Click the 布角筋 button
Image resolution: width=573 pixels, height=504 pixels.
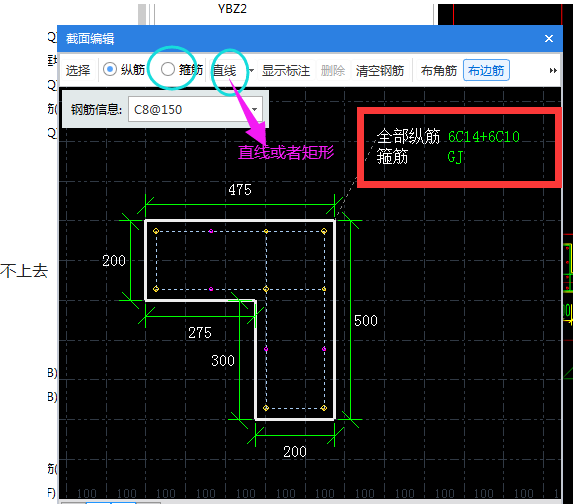[x=439, y=71]
